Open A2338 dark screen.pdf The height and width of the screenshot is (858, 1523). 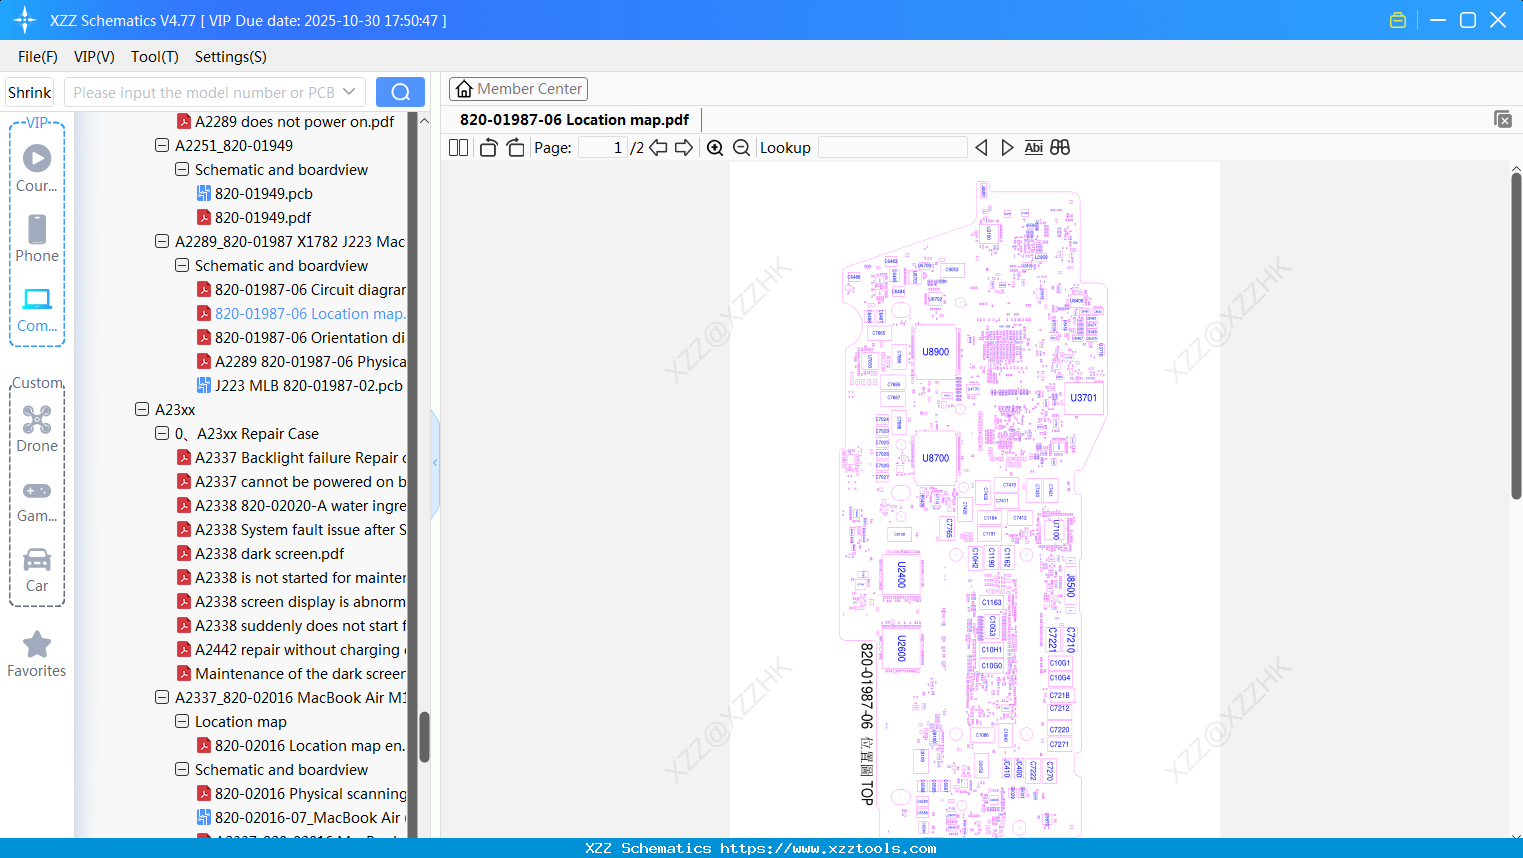[x=260, y=554]
